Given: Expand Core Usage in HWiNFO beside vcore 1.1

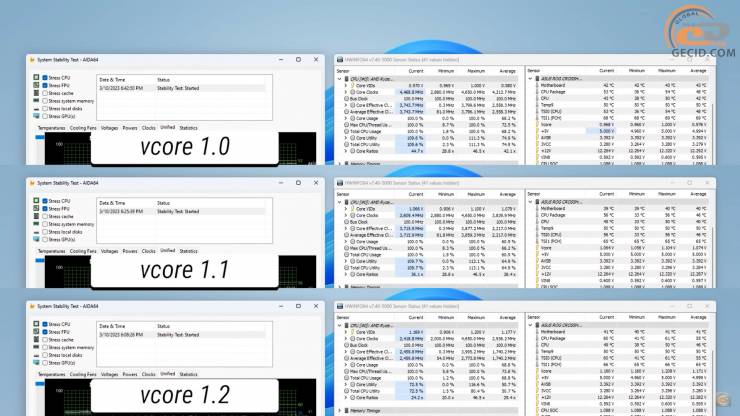Looking at the screenshot, I should [x=346, y=241].
